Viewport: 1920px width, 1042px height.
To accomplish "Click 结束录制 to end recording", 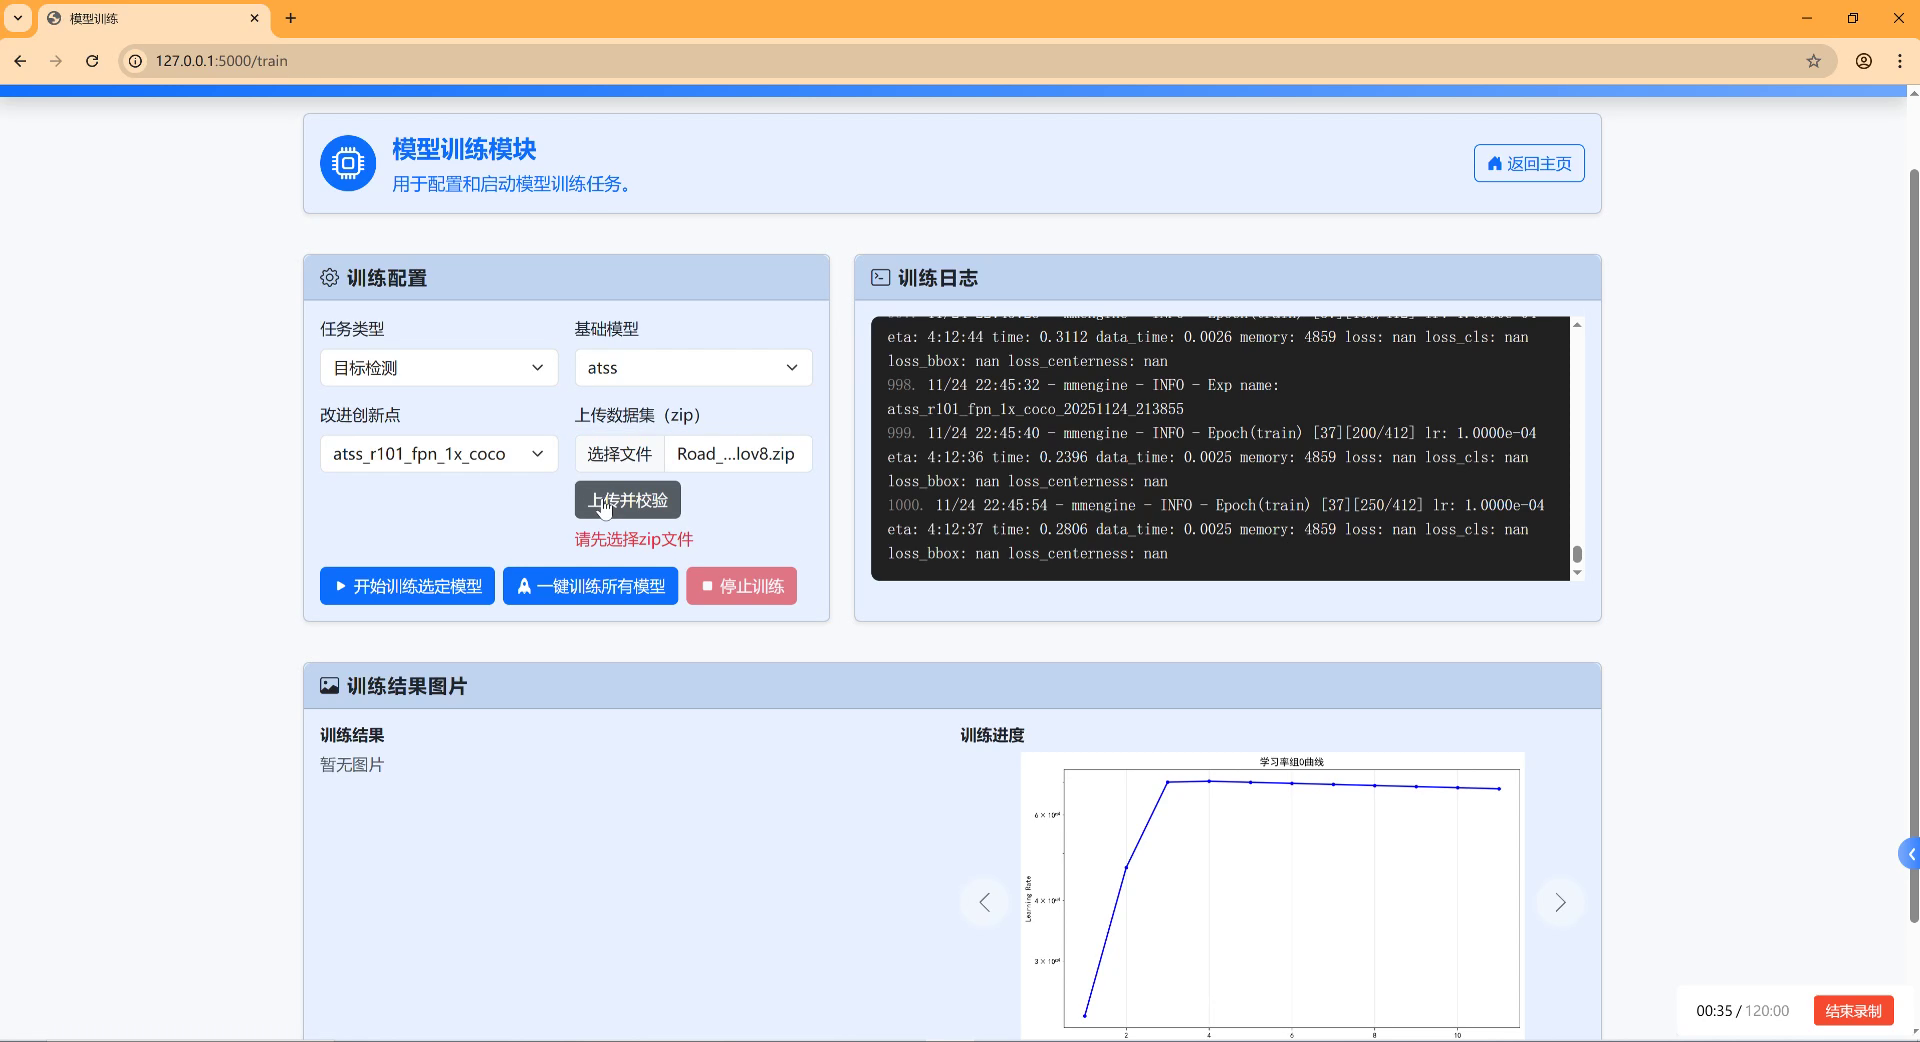I will pyautogui.click(x=1853, y=1011).
